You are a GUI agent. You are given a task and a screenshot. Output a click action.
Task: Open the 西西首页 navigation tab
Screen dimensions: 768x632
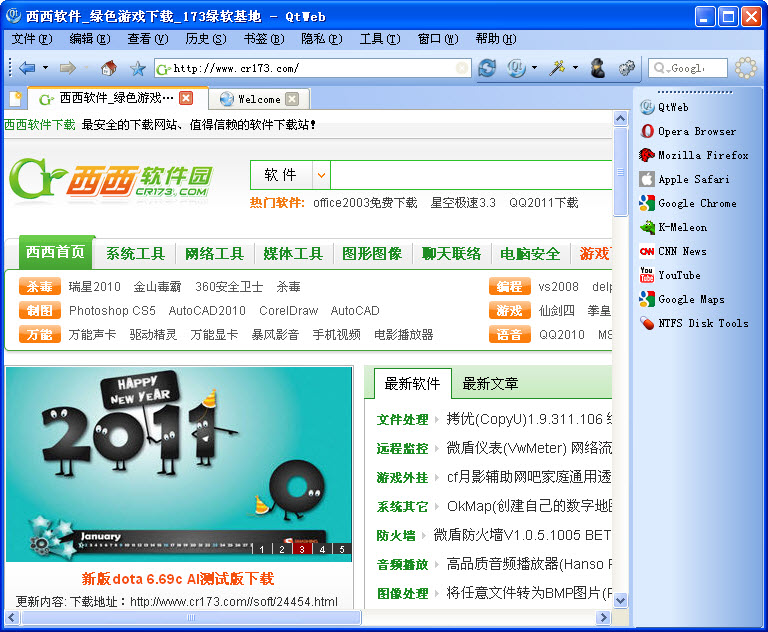click(55, 252)
